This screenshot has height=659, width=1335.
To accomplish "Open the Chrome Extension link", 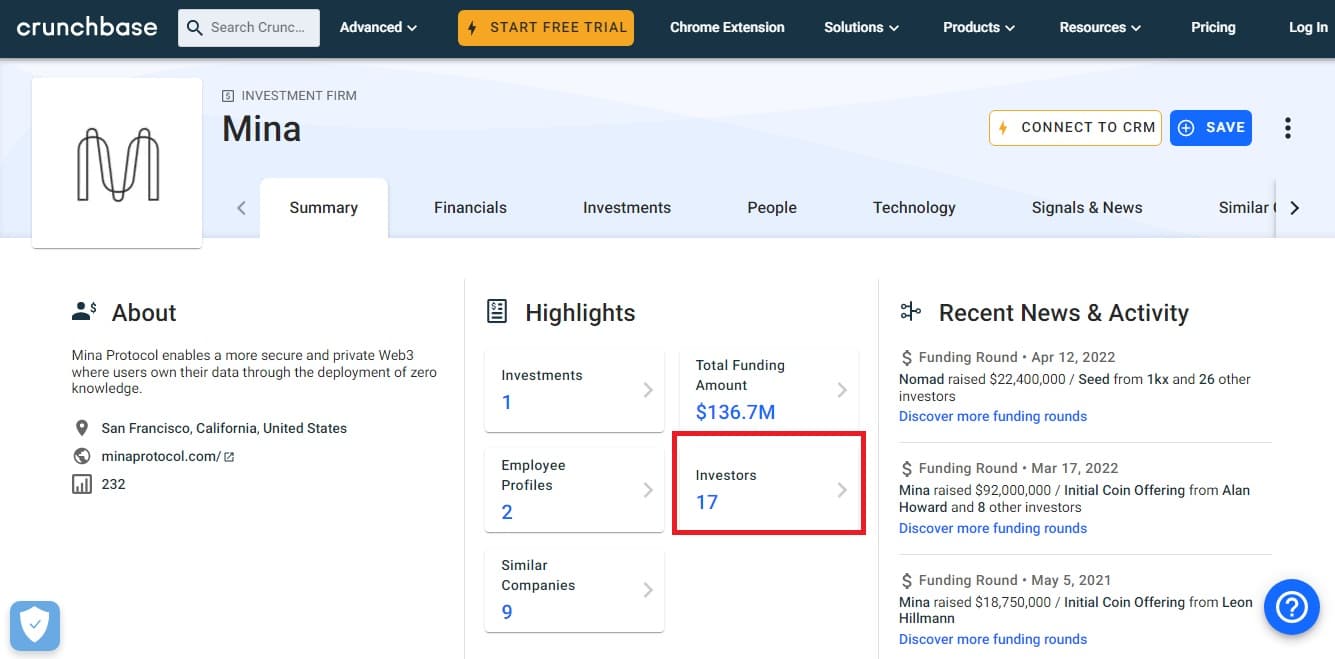I will pos(727,27).
